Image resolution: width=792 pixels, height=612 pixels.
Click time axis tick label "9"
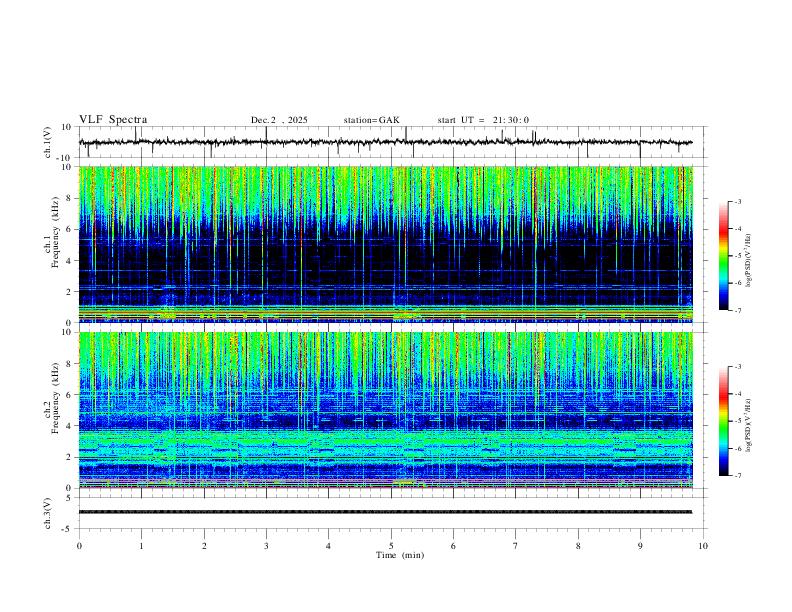(x=640, y=546)
